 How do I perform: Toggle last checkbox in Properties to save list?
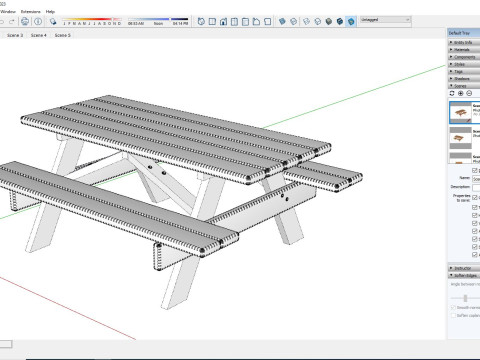coord(475,255)
